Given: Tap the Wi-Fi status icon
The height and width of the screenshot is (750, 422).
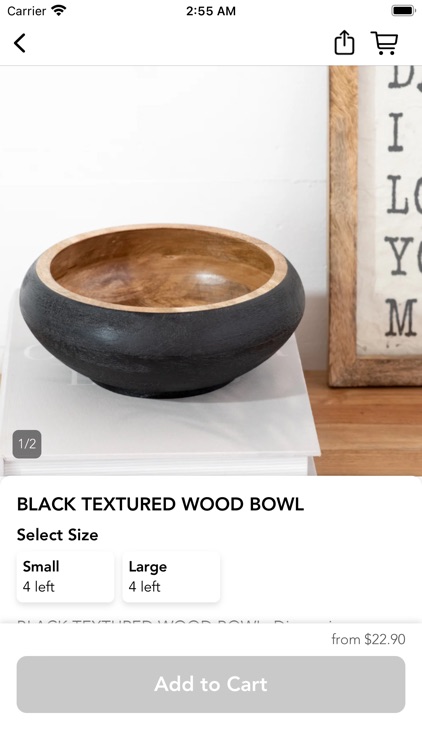Looking at the screenshot, I should click(x=59, y=10).
